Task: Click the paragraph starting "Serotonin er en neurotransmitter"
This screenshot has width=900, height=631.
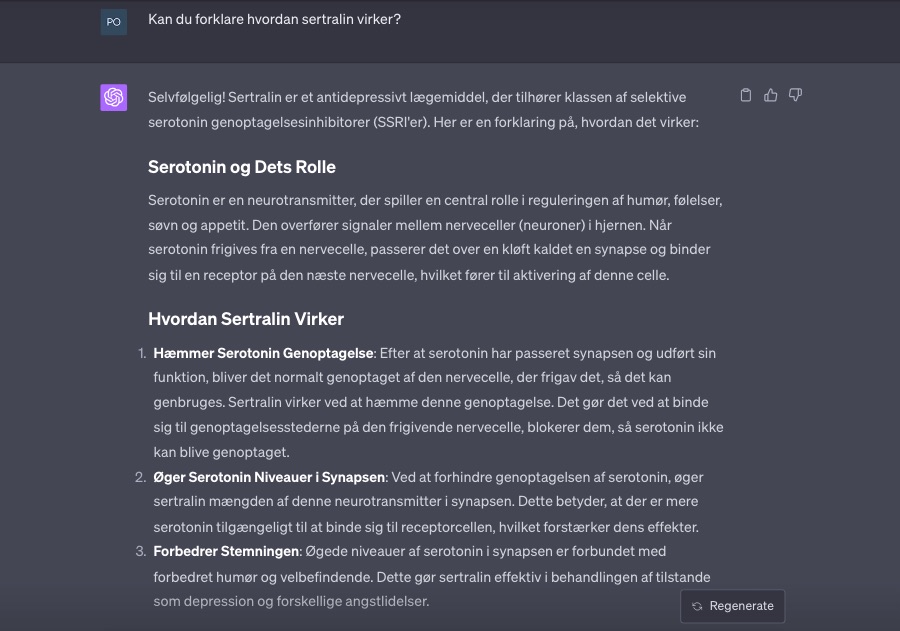Action: (435, 237)
